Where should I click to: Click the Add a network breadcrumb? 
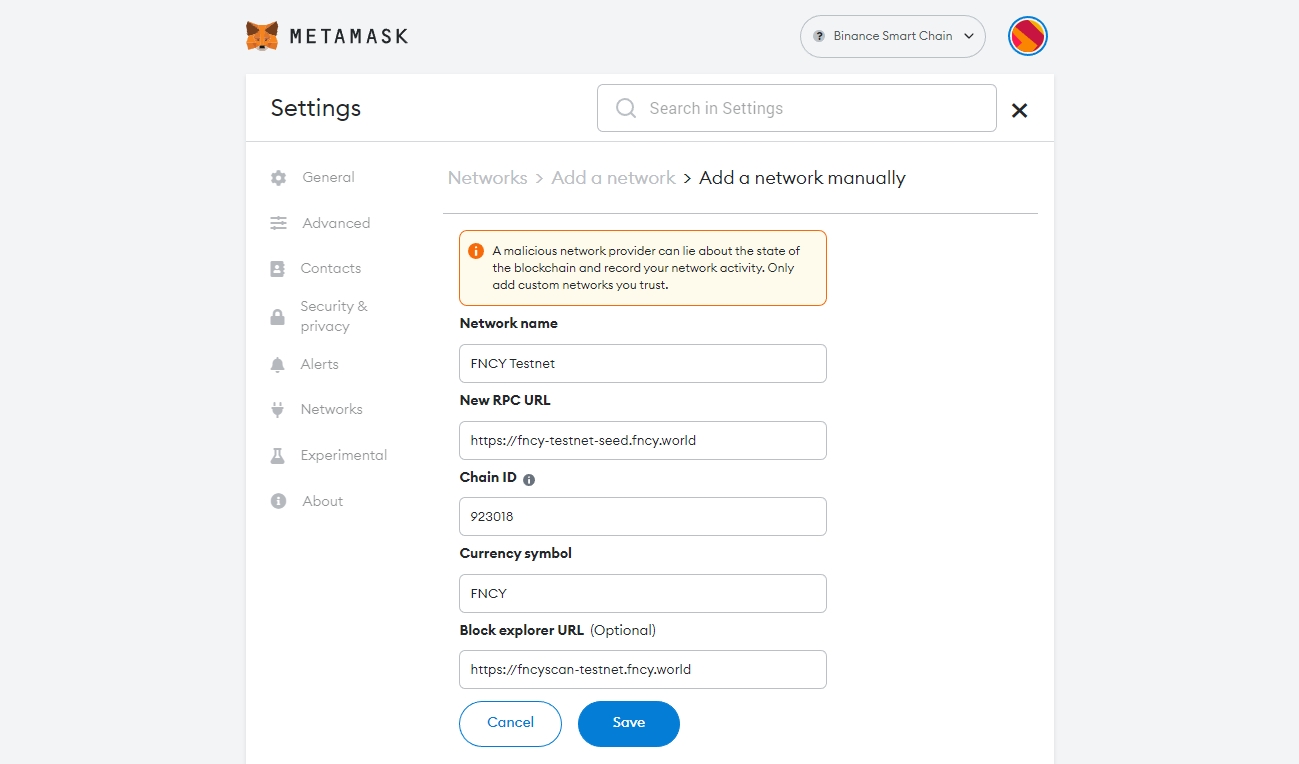pos(613,178)
